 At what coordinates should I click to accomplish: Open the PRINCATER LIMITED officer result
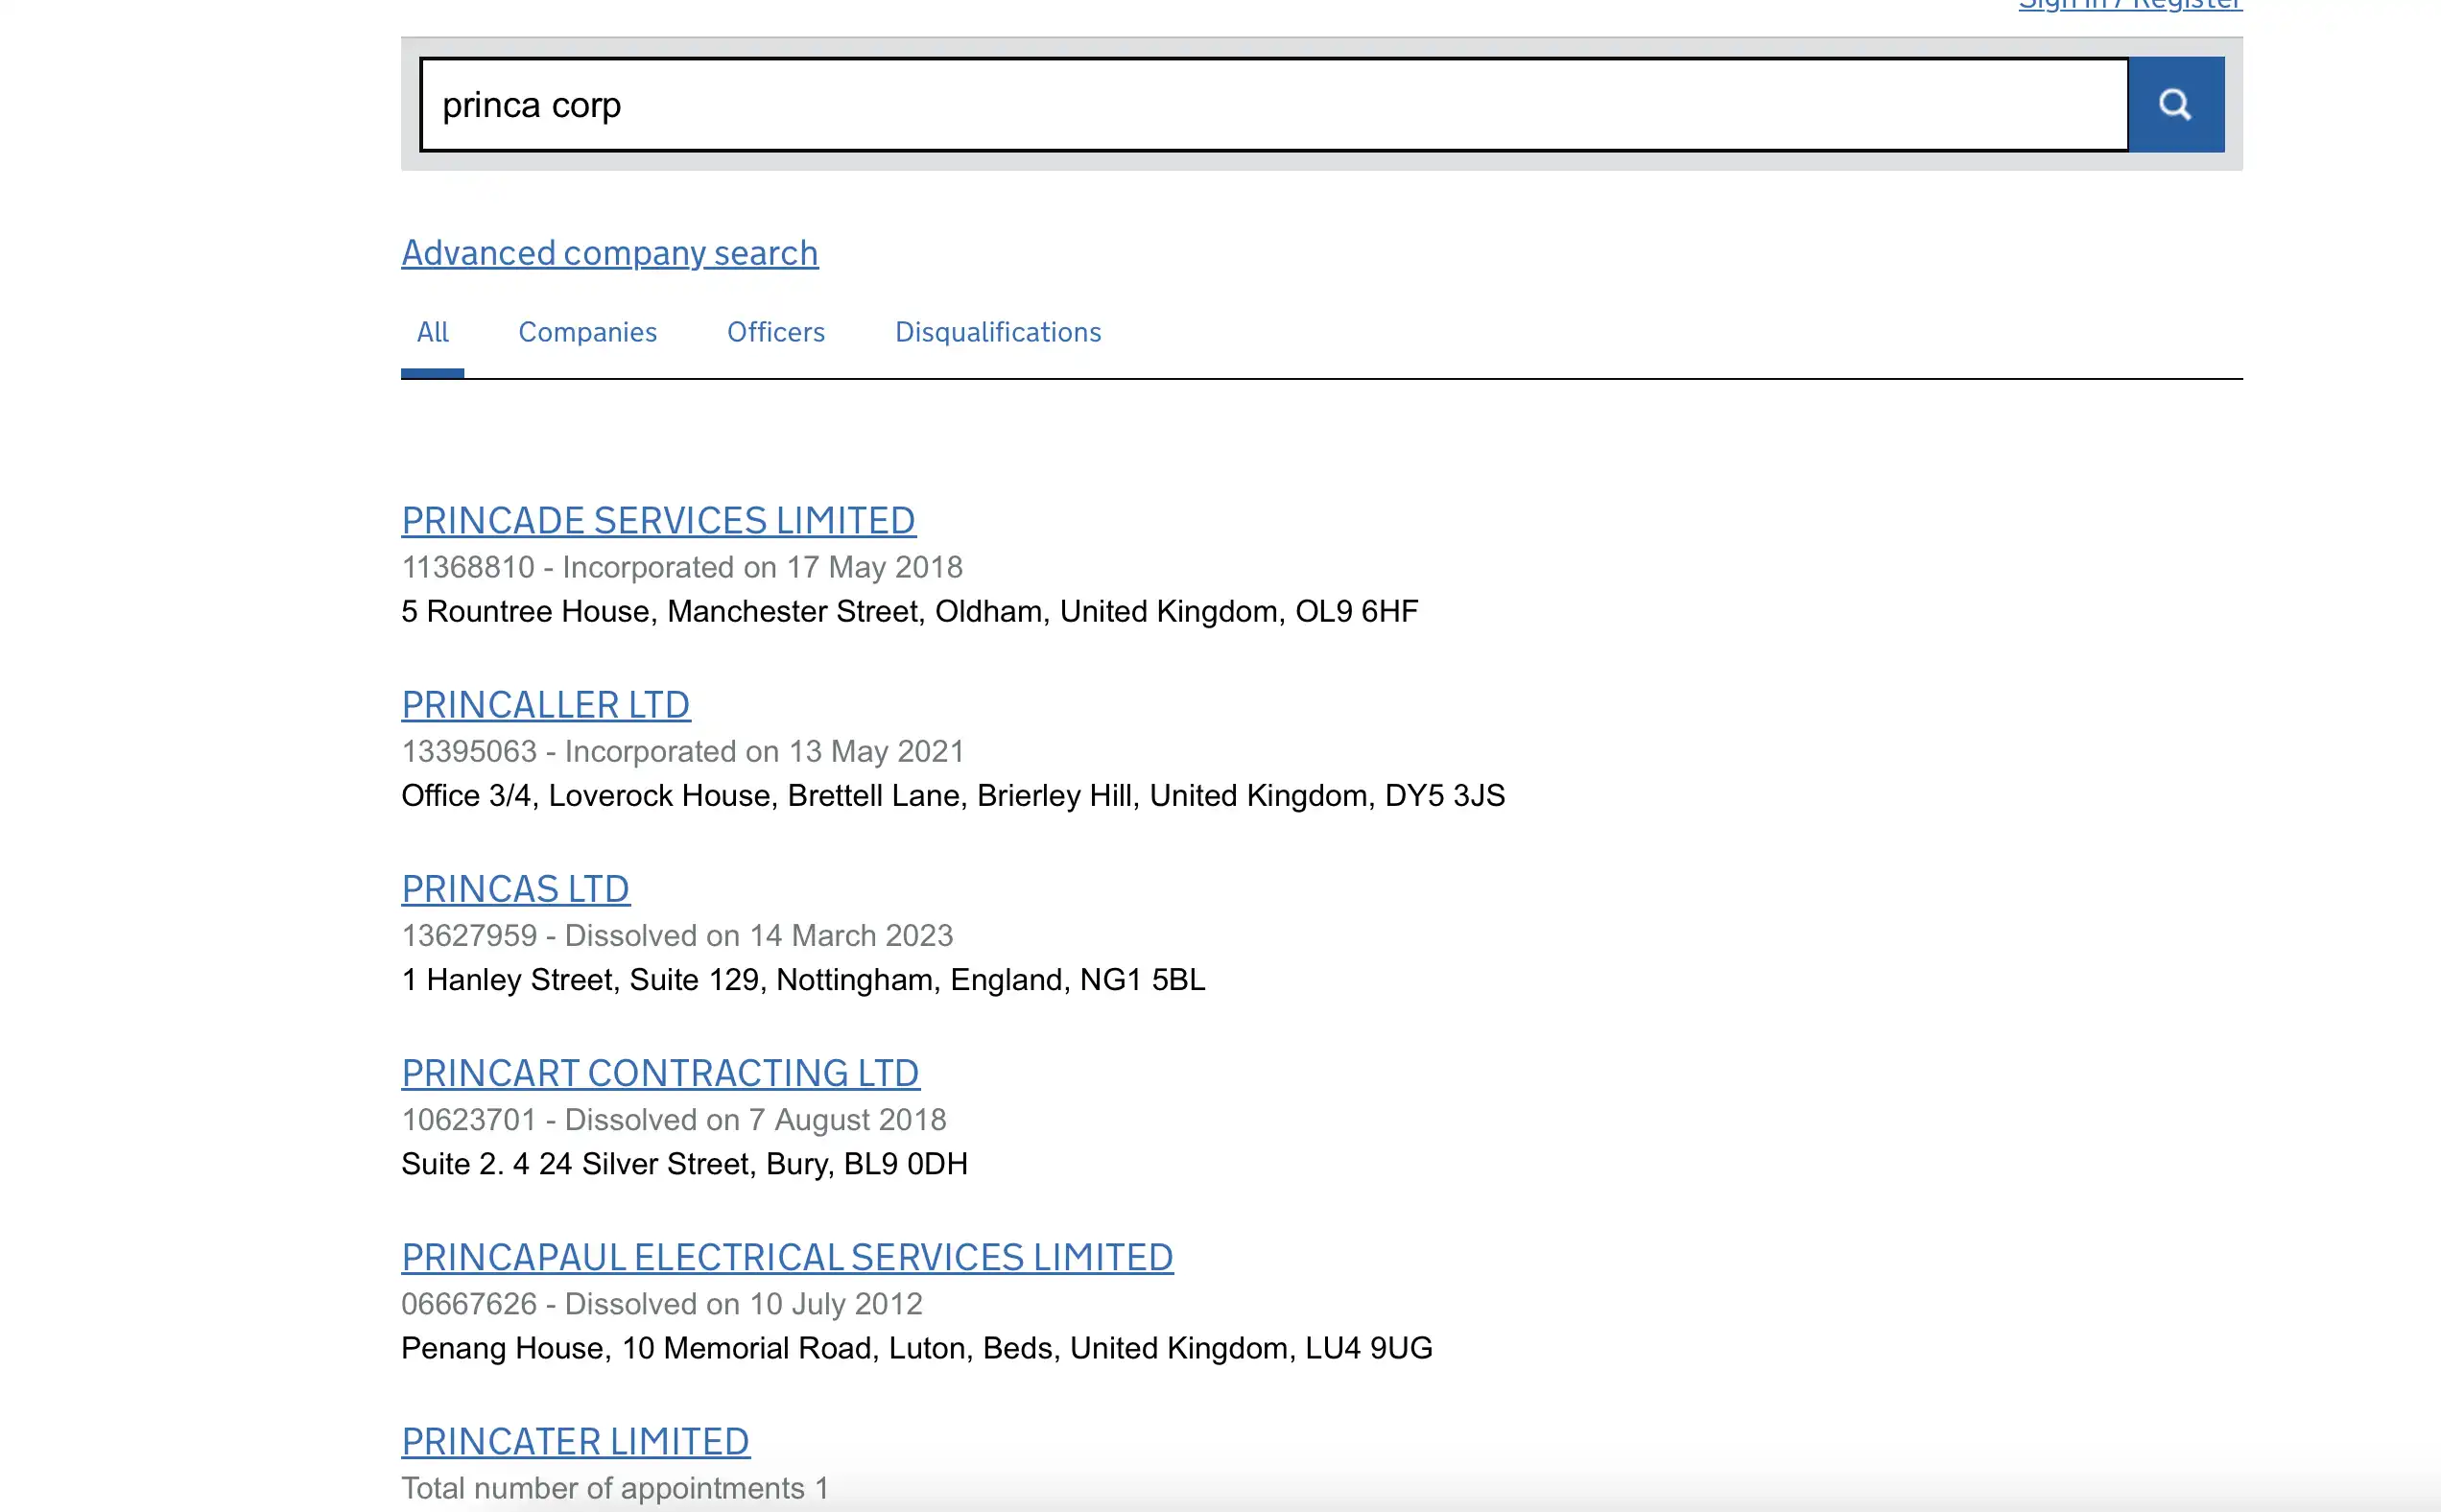(x=576, y=1440)
